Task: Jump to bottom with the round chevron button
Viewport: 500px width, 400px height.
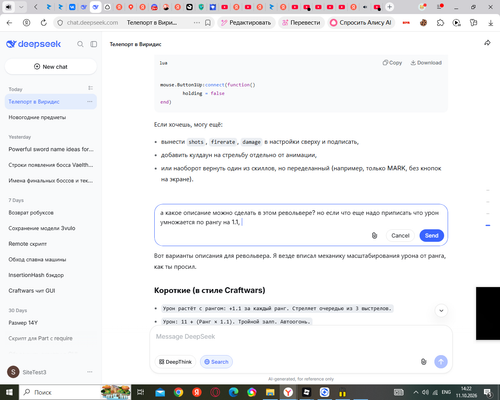Action: (441, 311)
